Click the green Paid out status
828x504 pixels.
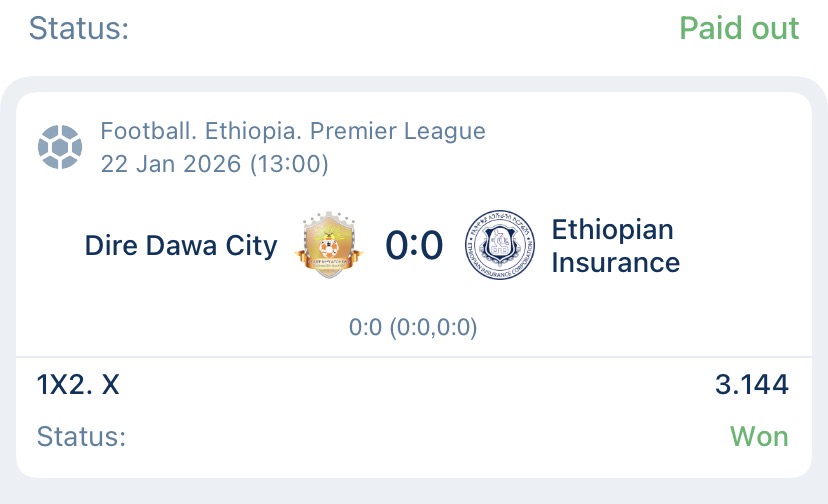pos(739,28)
